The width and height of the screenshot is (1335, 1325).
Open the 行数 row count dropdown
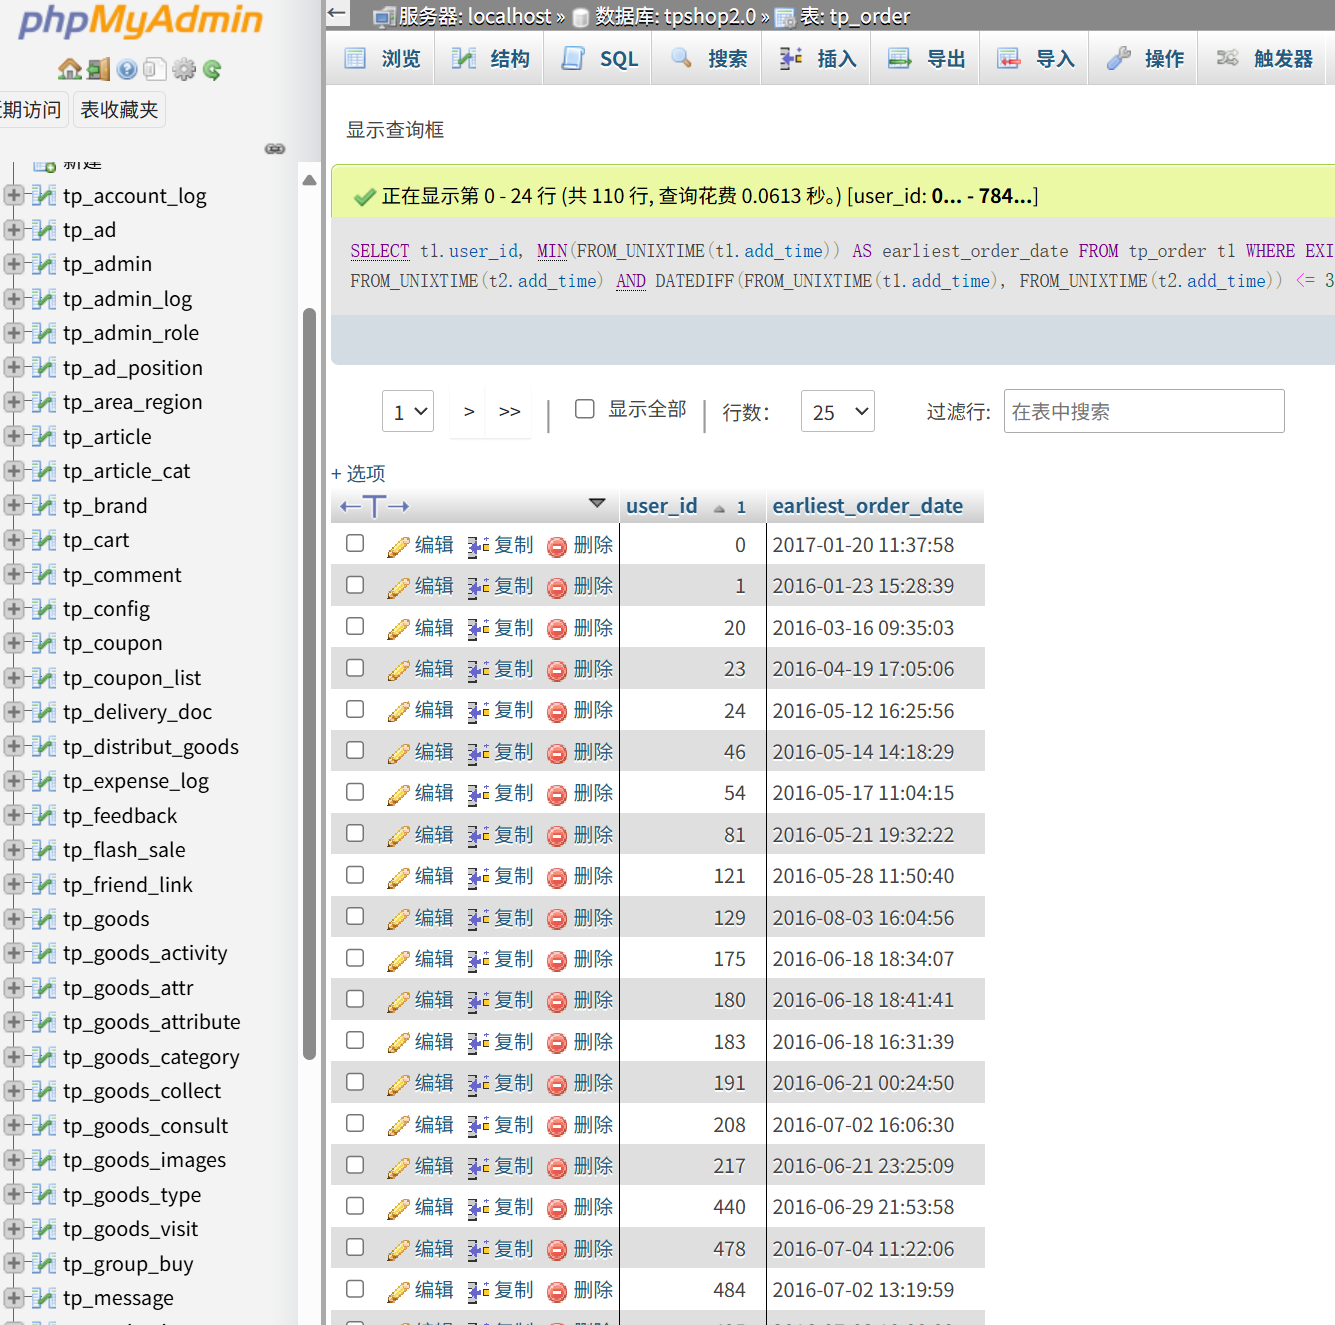837,411
